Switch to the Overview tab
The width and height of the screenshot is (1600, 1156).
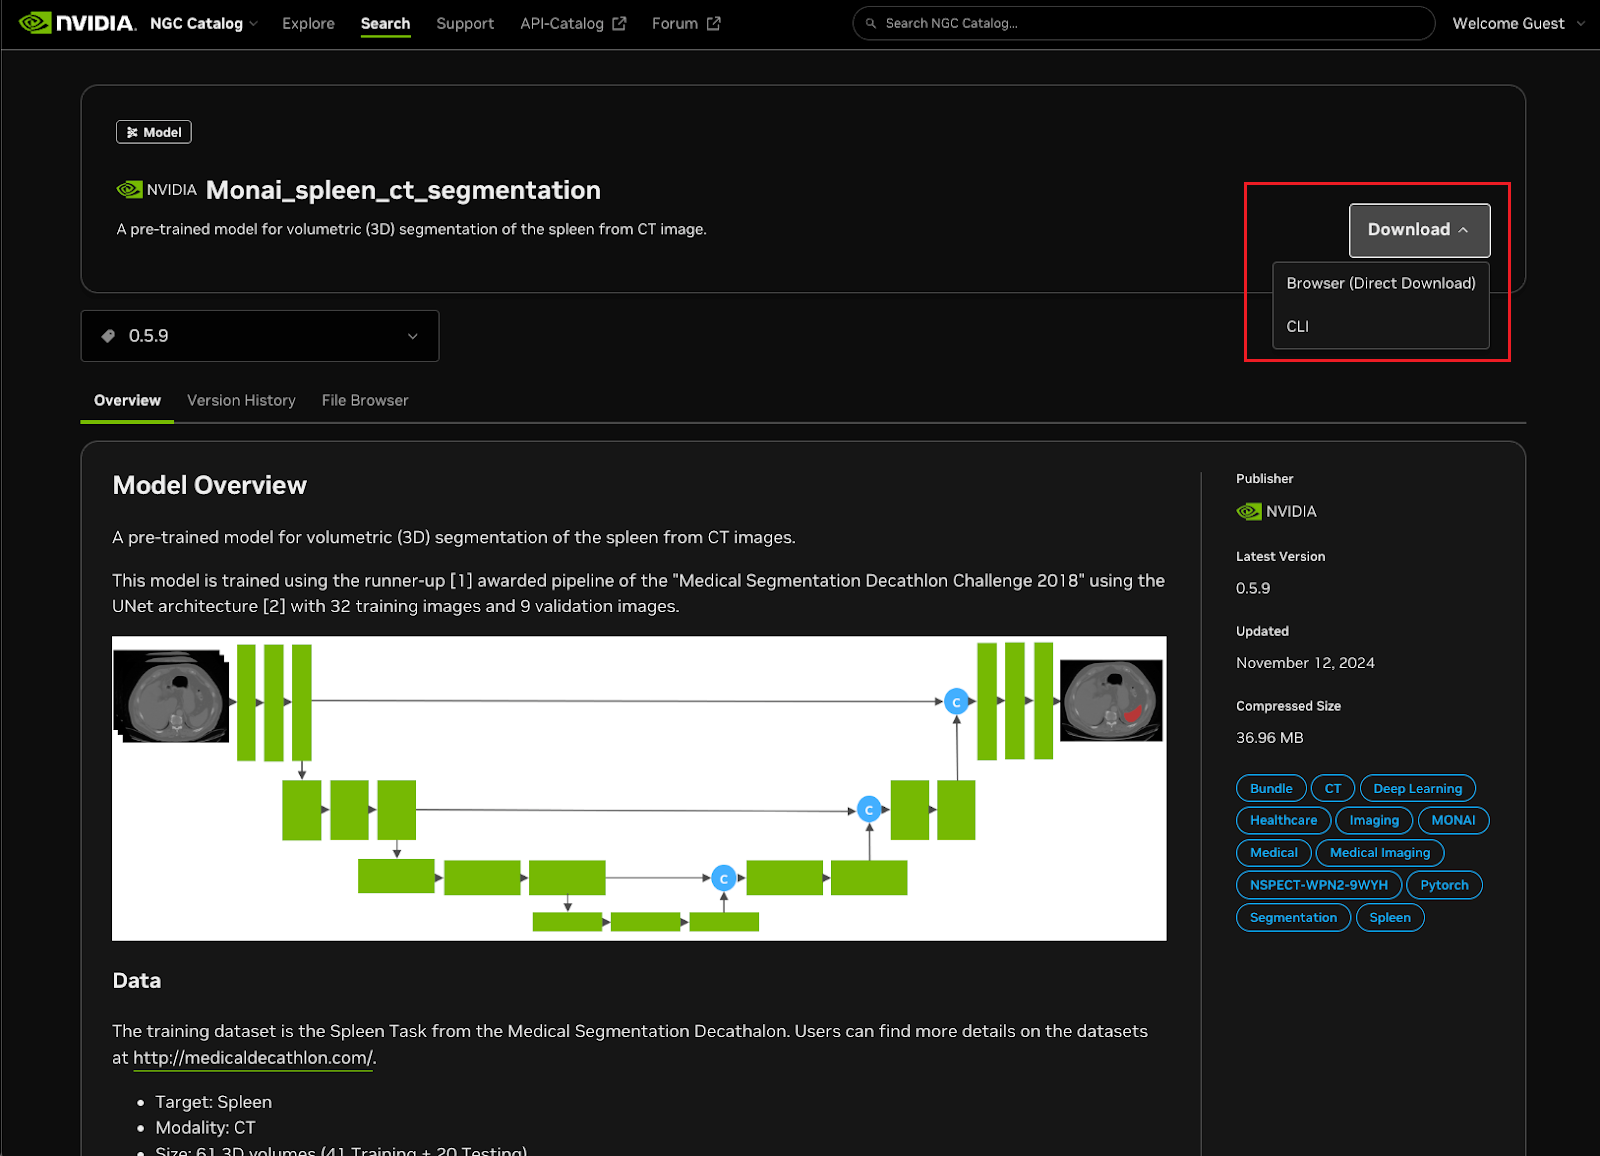[x=127, y=400]
